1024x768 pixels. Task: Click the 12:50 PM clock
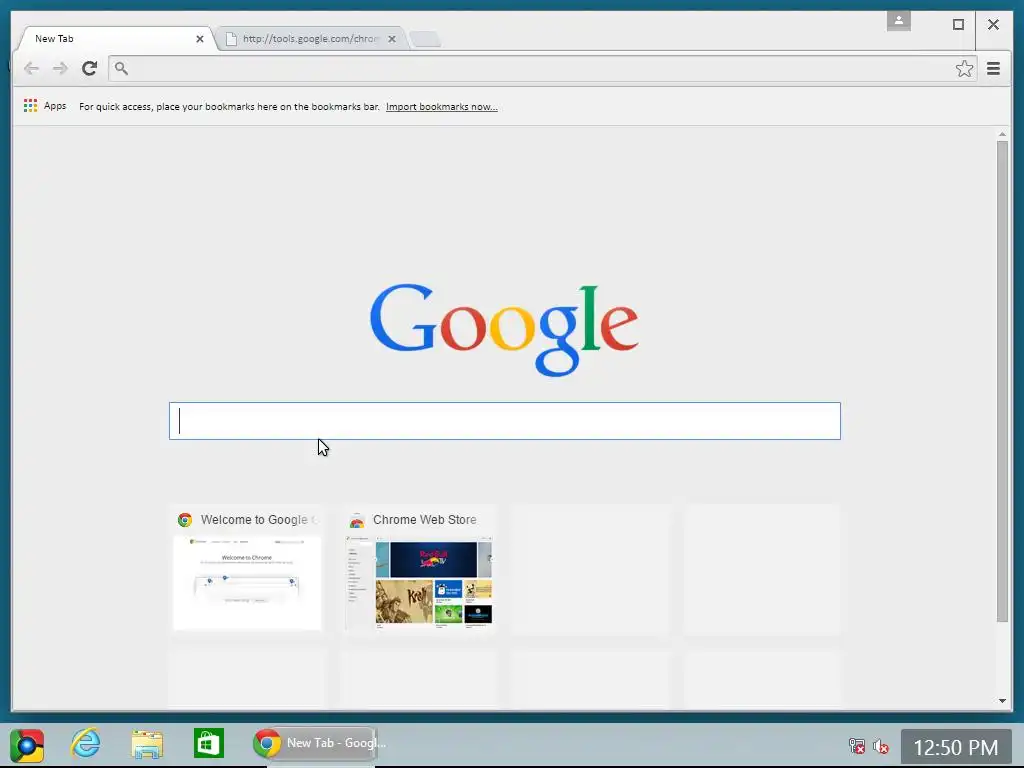pyautogui.click(x=955, y=747)
